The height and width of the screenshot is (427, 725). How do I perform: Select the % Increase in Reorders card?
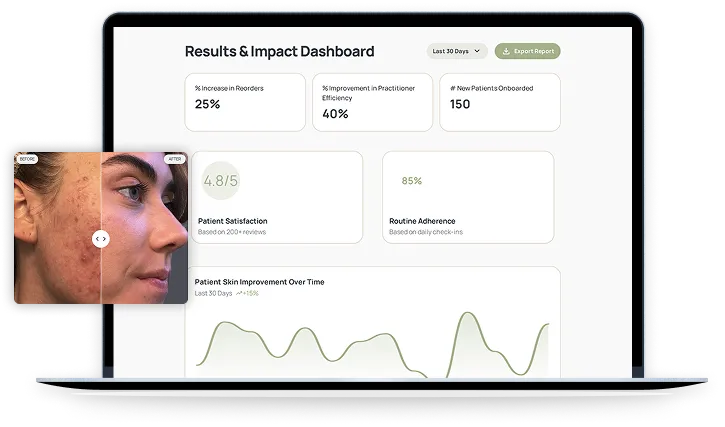245,101
